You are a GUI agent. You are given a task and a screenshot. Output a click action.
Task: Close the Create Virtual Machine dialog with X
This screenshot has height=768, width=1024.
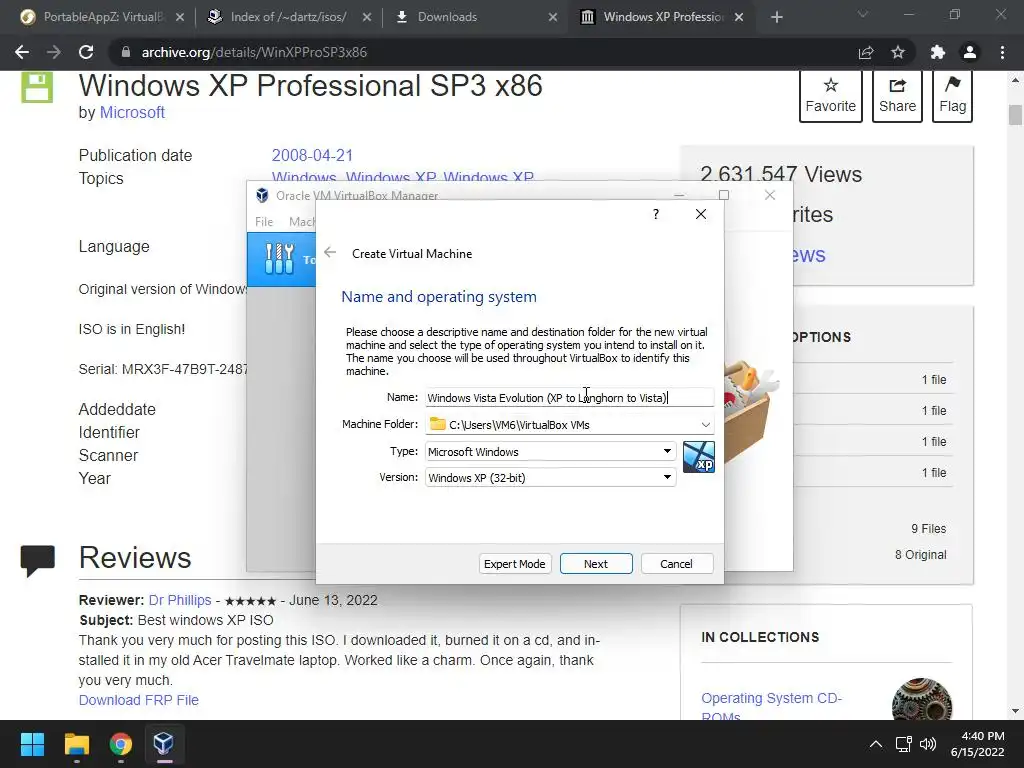point(701,214)
